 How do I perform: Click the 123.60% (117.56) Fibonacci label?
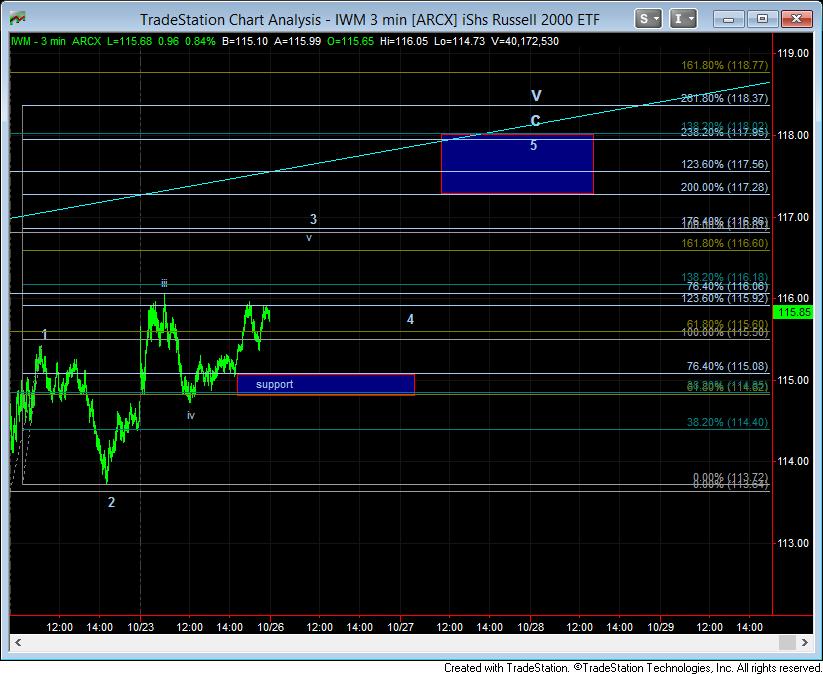(x=724, y=164)
